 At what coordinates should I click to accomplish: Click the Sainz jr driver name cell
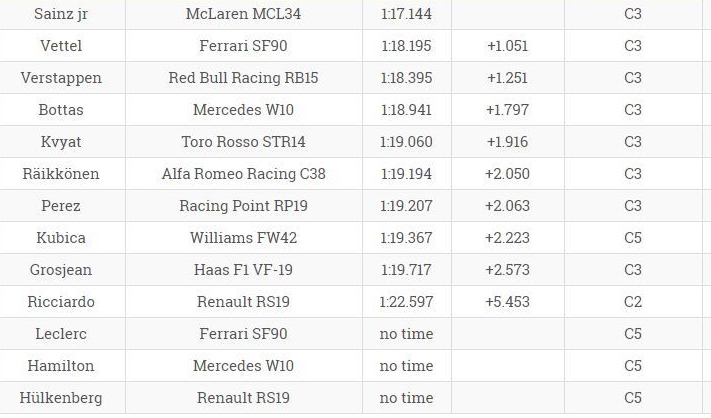(x=61, y=14)
